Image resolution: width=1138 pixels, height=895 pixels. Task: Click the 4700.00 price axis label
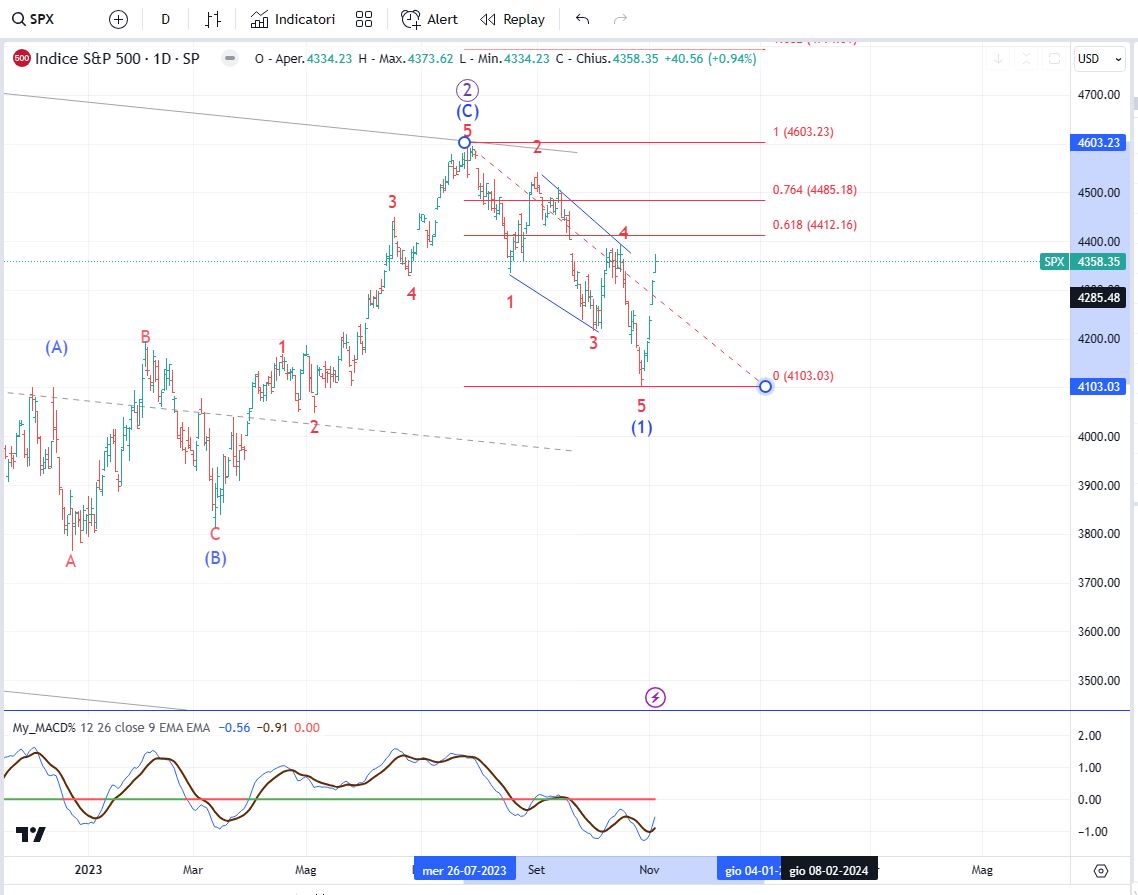click(1099, 95)
